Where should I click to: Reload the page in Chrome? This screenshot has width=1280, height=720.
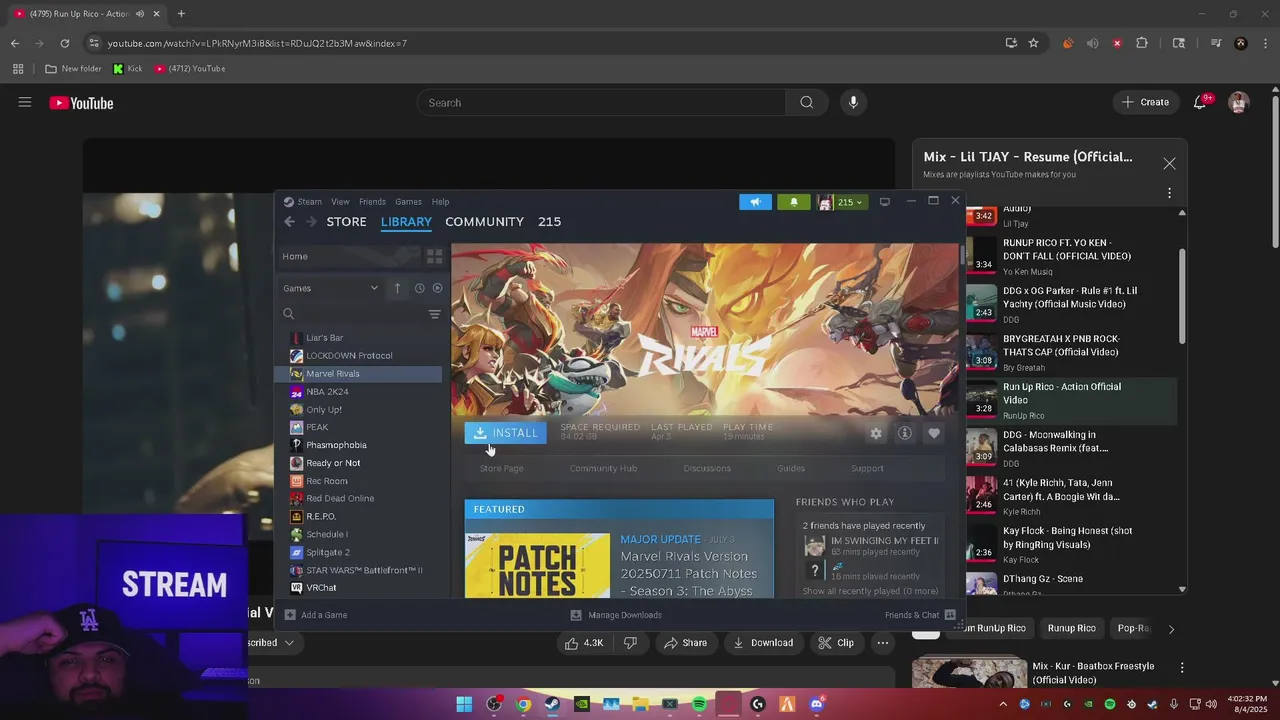(65, 43)
